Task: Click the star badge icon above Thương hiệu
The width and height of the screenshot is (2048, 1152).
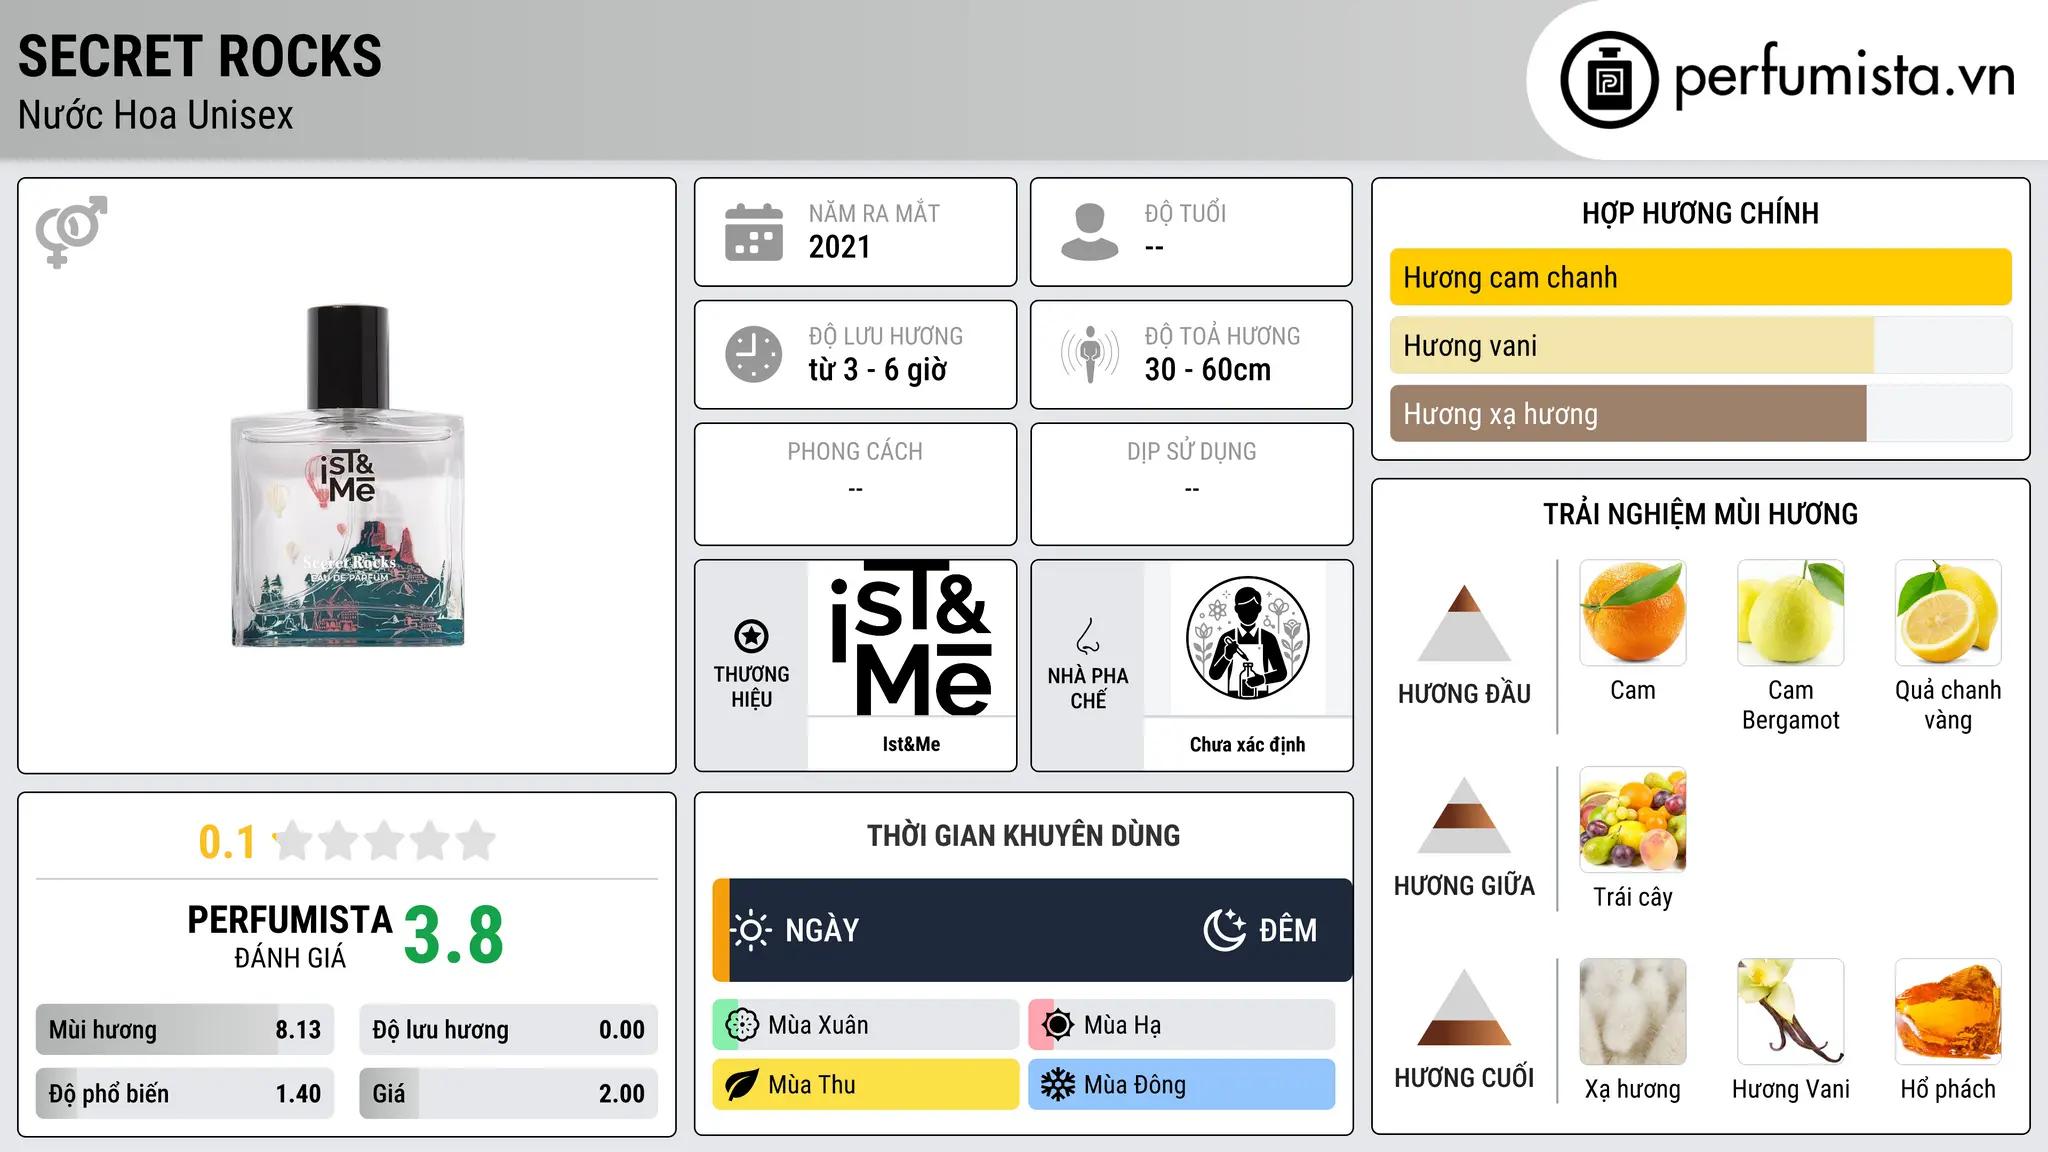Action: coord(751,635)
